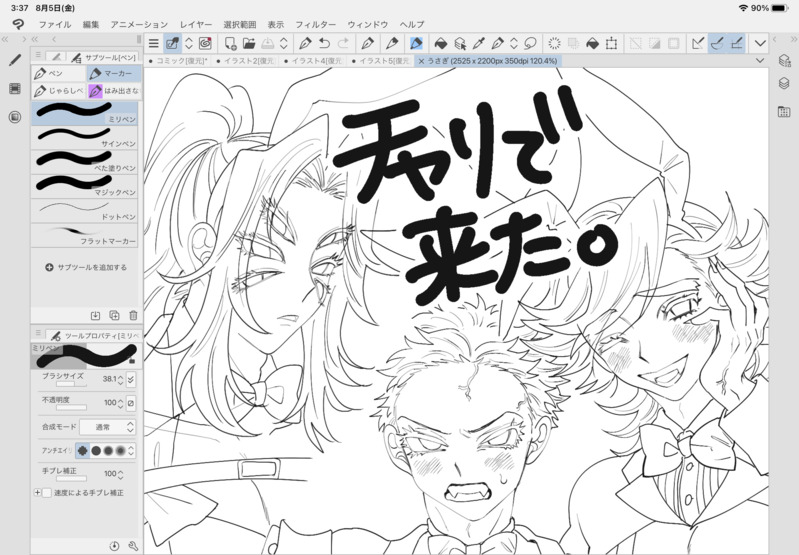Click the transform scale icon
The width and height of the screenshot is (799, 555).
611,44
